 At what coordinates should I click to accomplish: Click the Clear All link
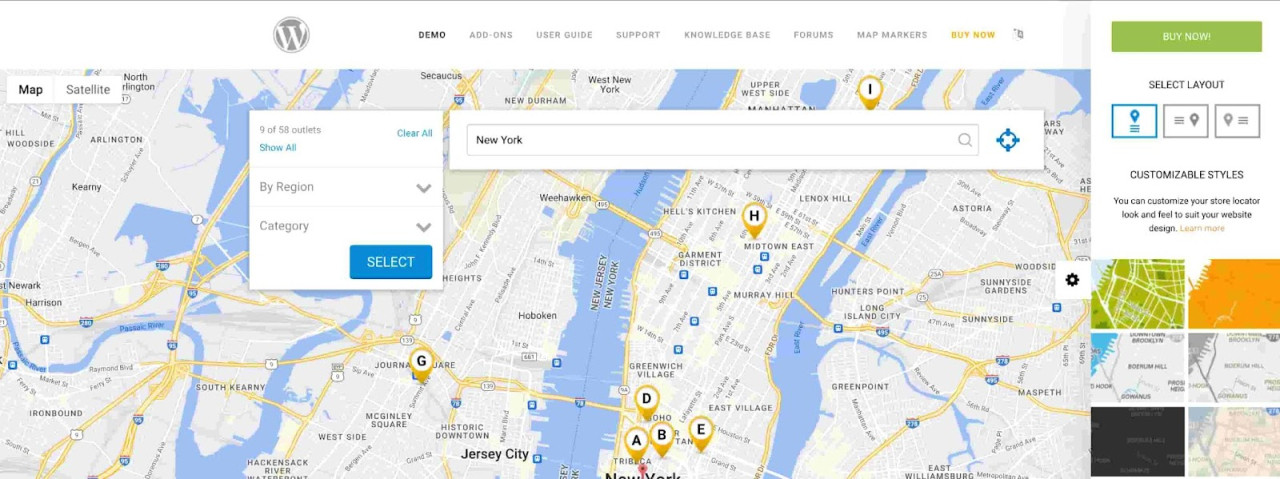[x=414, y=133]
